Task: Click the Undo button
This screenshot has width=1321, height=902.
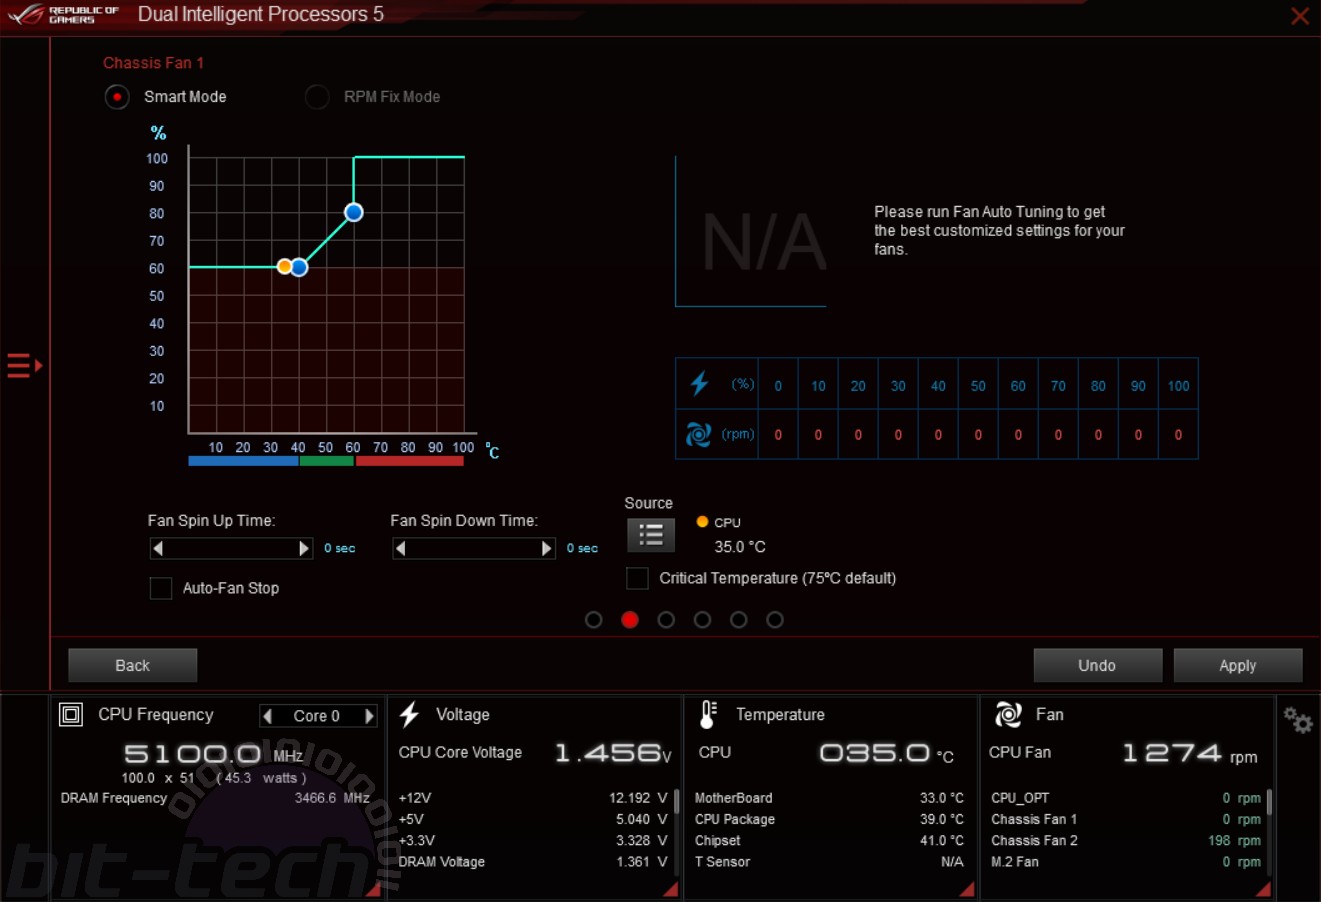Action: (x=1097, y=665)
